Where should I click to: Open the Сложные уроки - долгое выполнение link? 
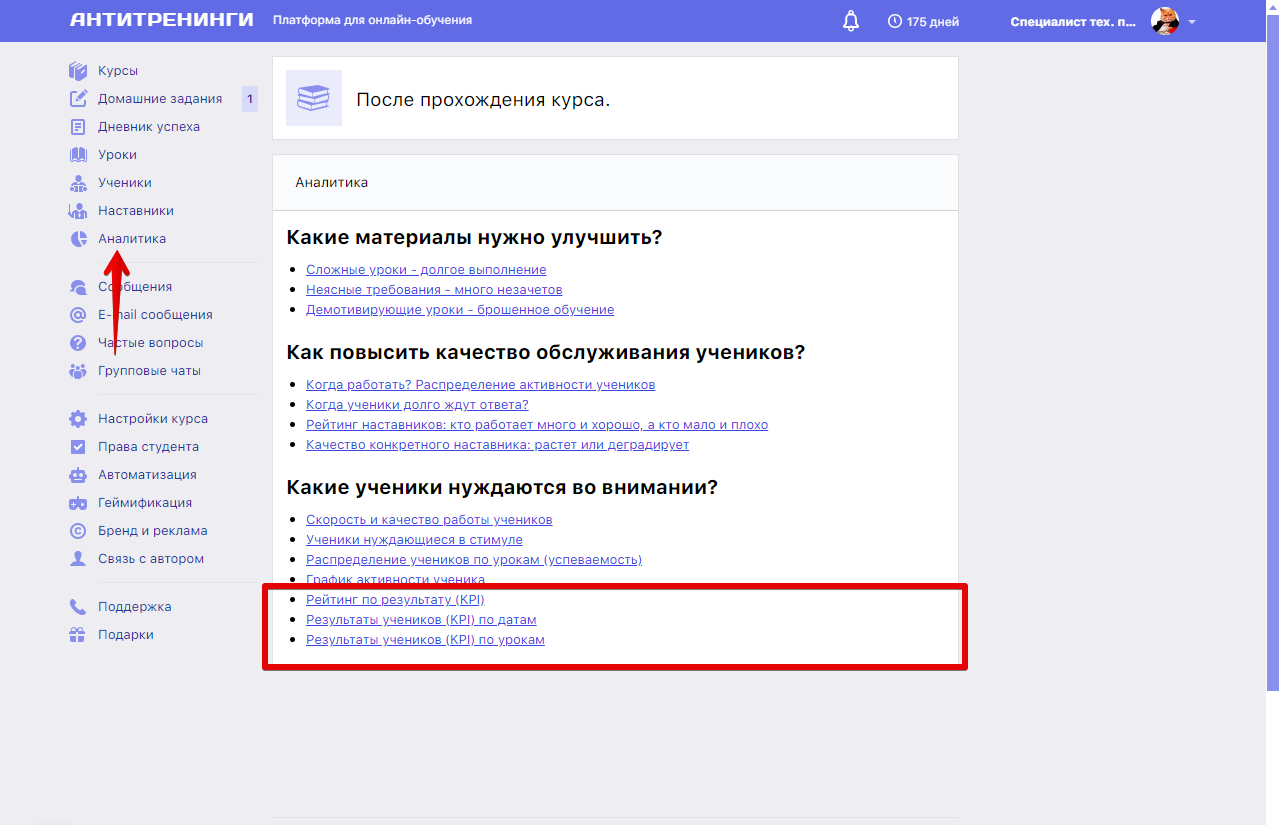tap(425, 269)
